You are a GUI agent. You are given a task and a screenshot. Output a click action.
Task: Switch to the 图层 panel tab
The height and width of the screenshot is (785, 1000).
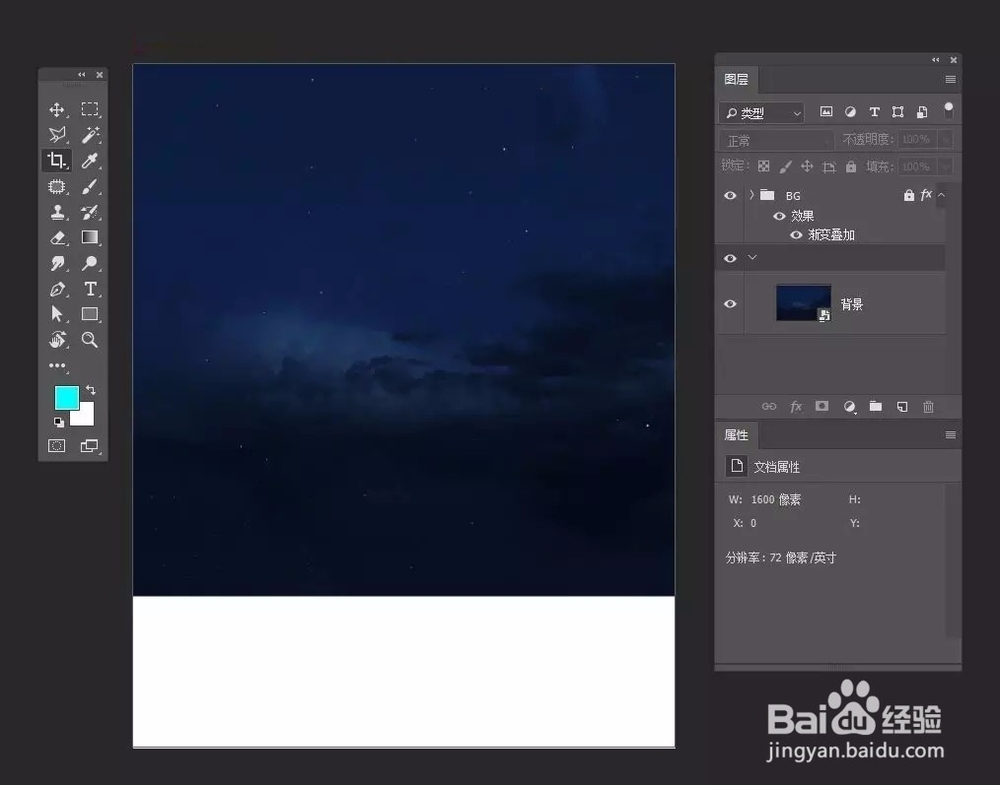[x=736, y=80]
